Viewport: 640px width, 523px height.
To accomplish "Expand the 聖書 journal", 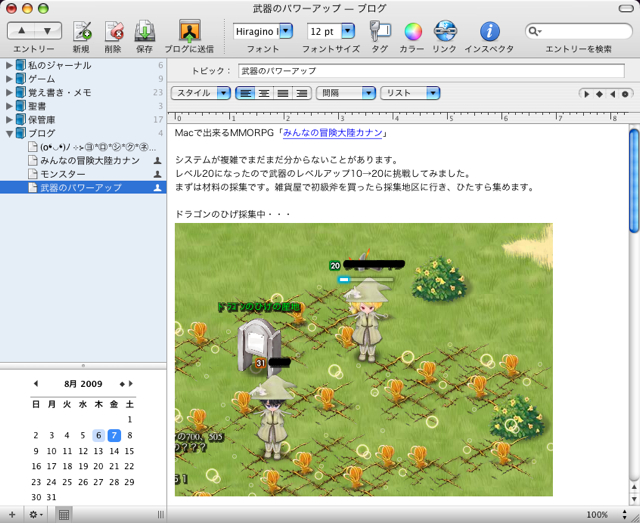I will tap(9, 106).
